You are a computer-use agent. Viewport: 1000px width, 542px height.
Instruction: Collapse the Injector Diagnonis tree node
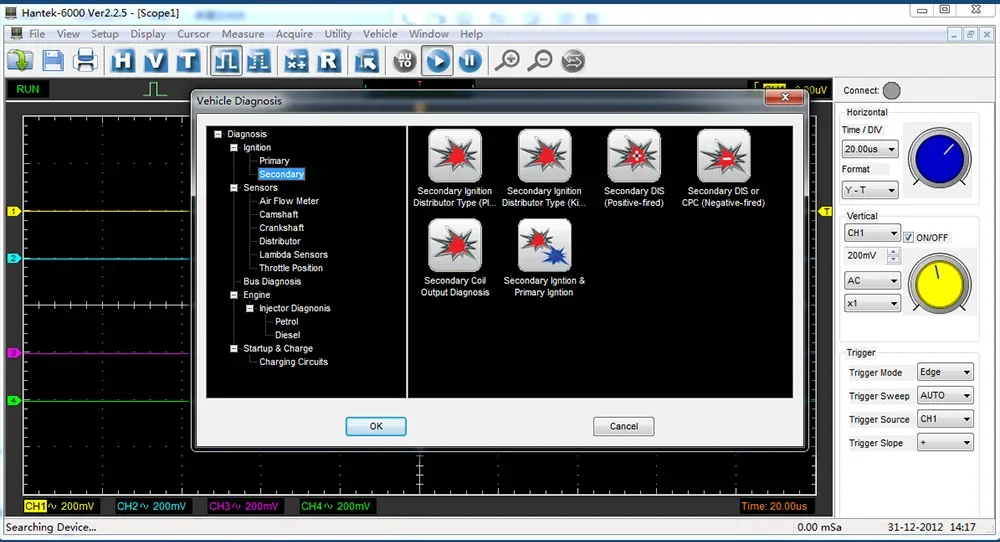click(249, 309)
